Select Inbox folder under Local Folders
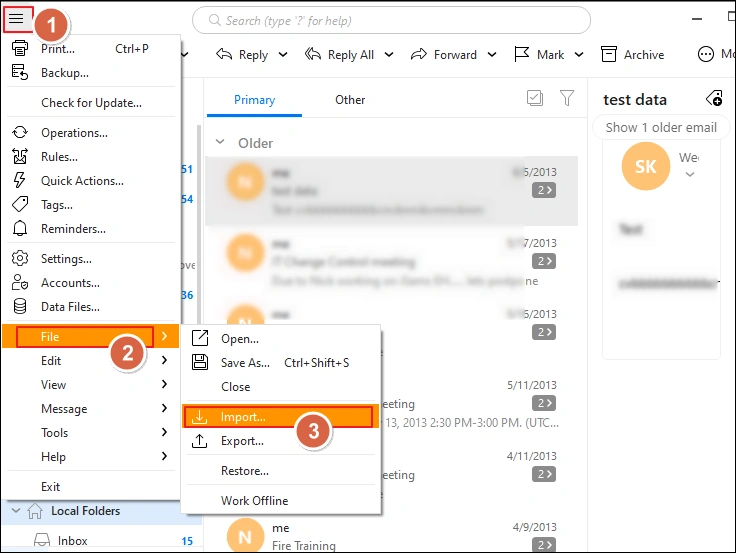The image size is (736, 553). pyautogui.click(x=101, y=540)
